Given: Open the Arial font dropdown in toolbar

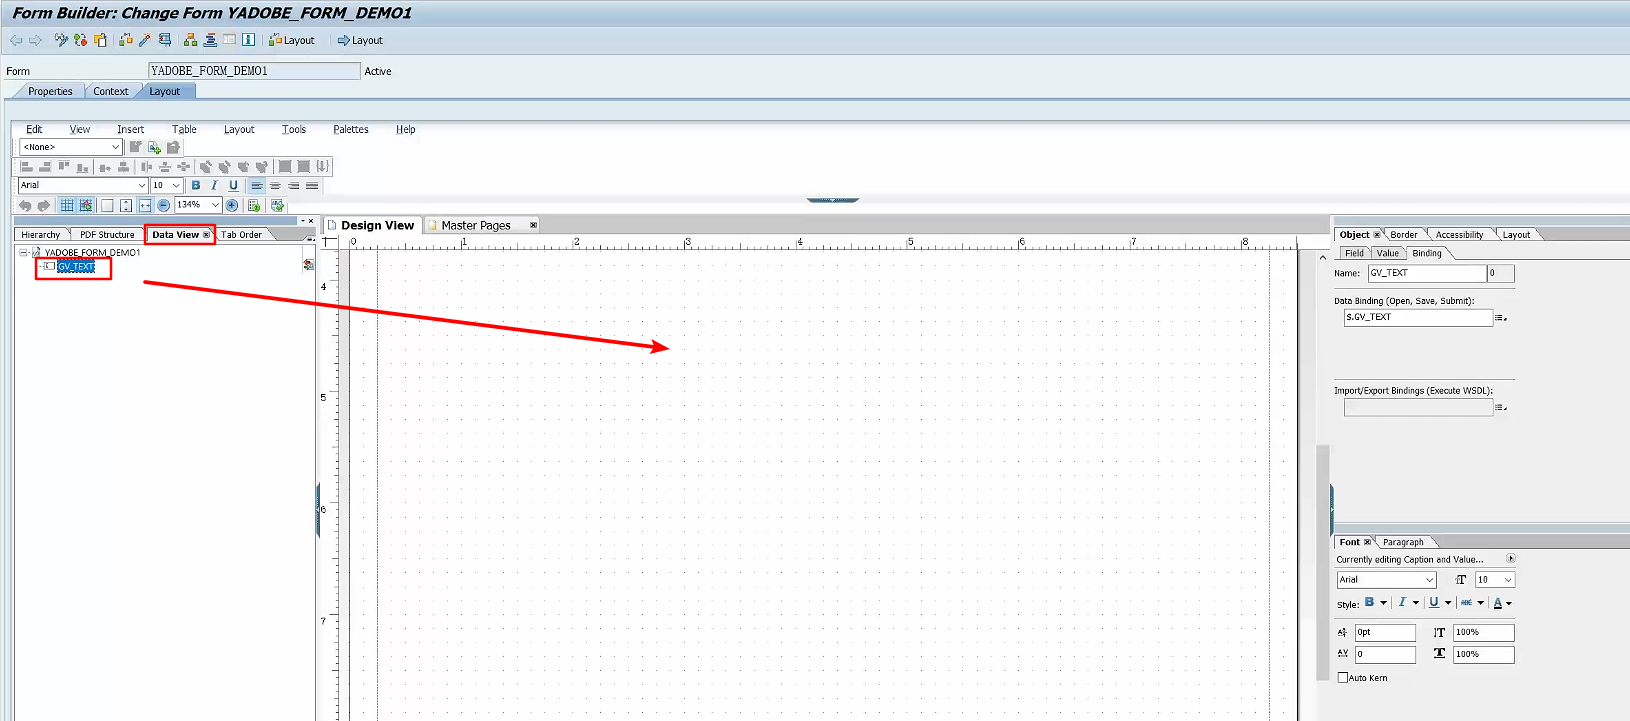Looking at the screenshot, I should coord(83,185).
